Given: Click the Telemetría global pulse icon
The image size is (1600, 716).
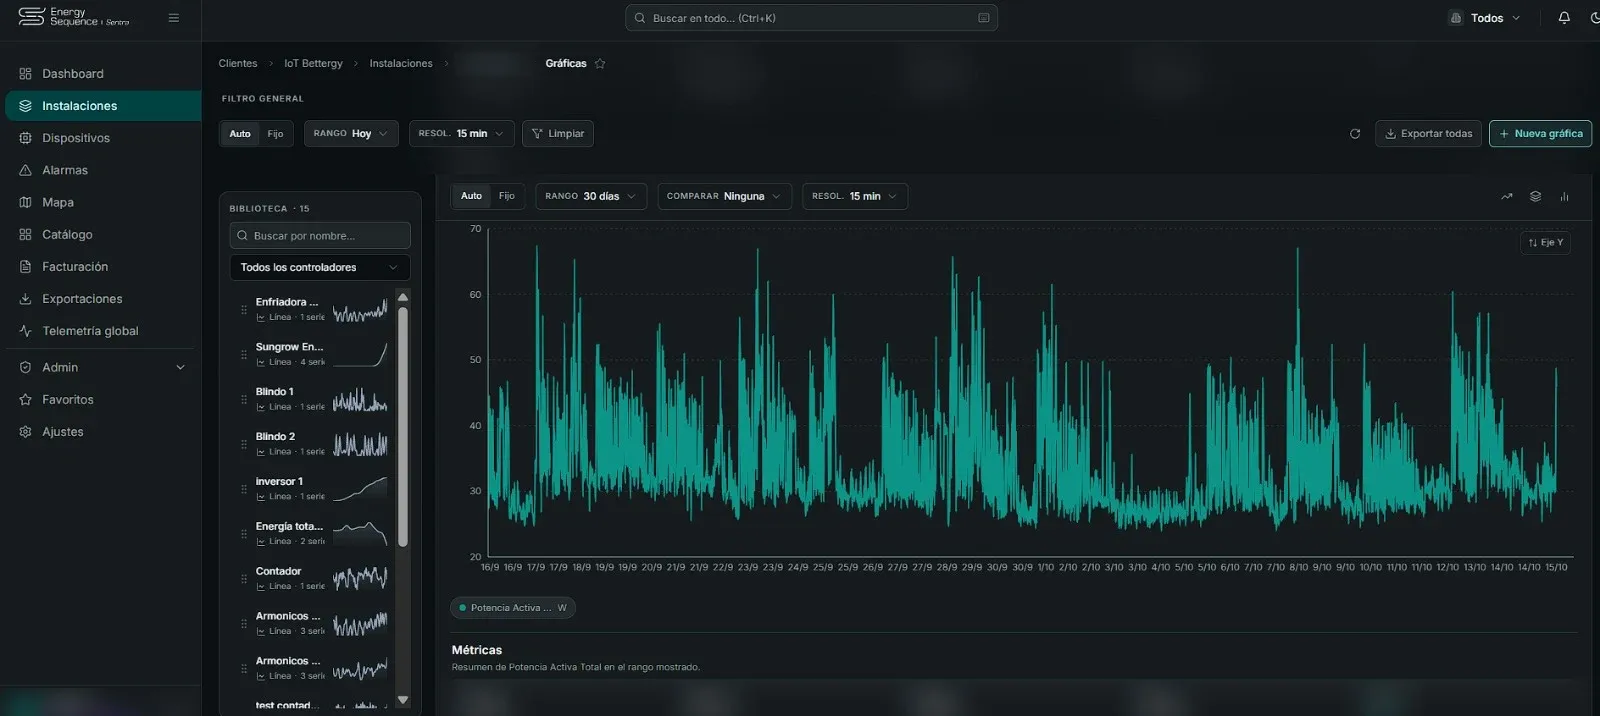Looking at the screenshot, I should pos(25,331).
